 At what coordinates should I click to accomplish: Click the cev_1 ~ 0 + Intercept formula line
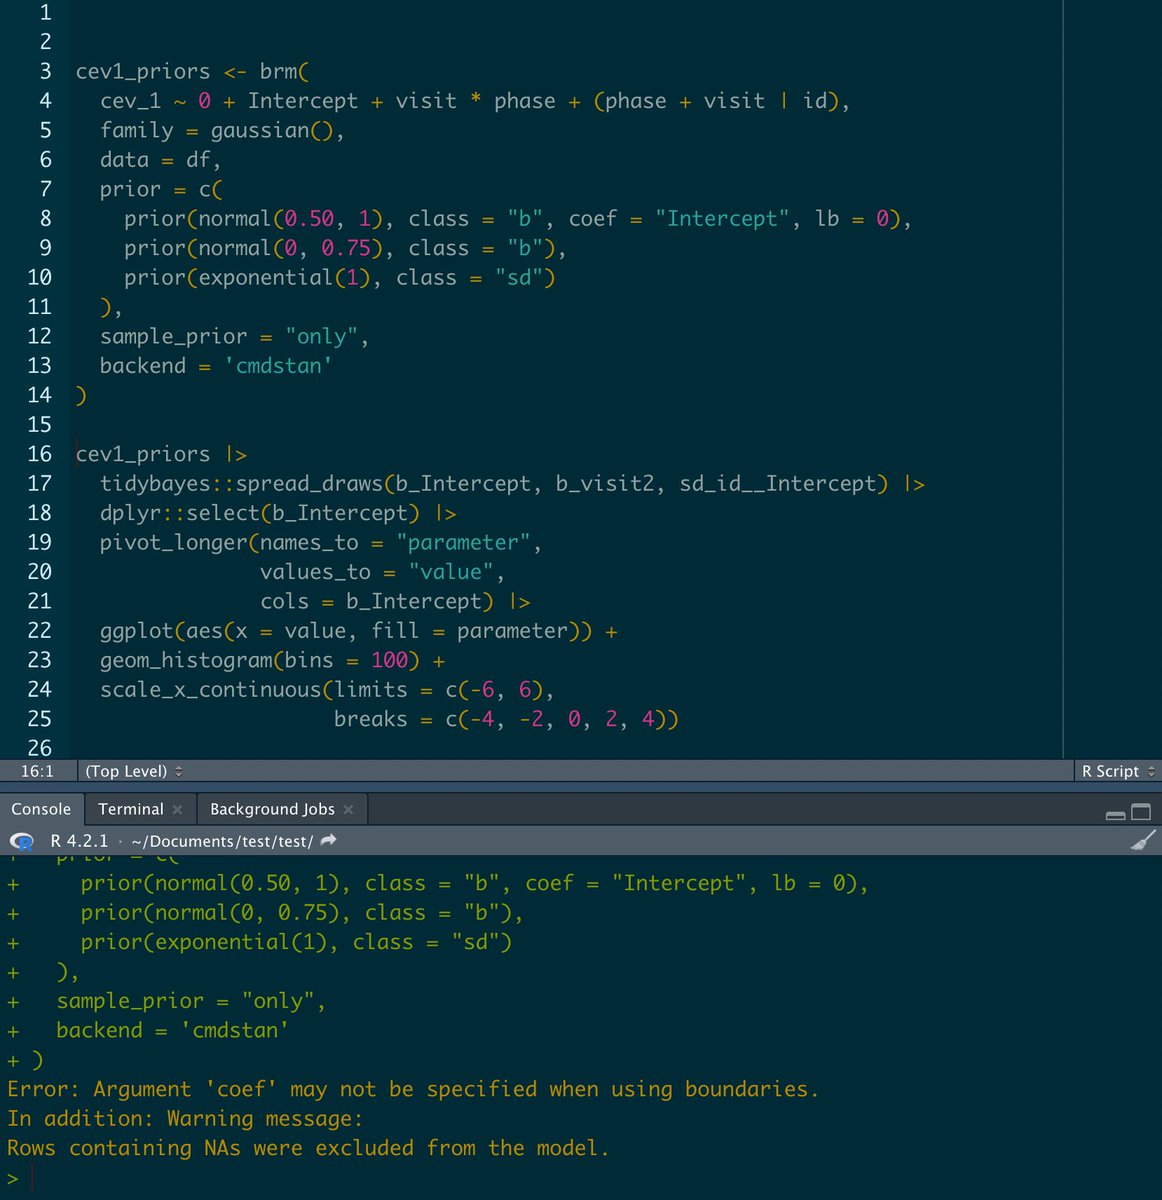click(475, 101)
